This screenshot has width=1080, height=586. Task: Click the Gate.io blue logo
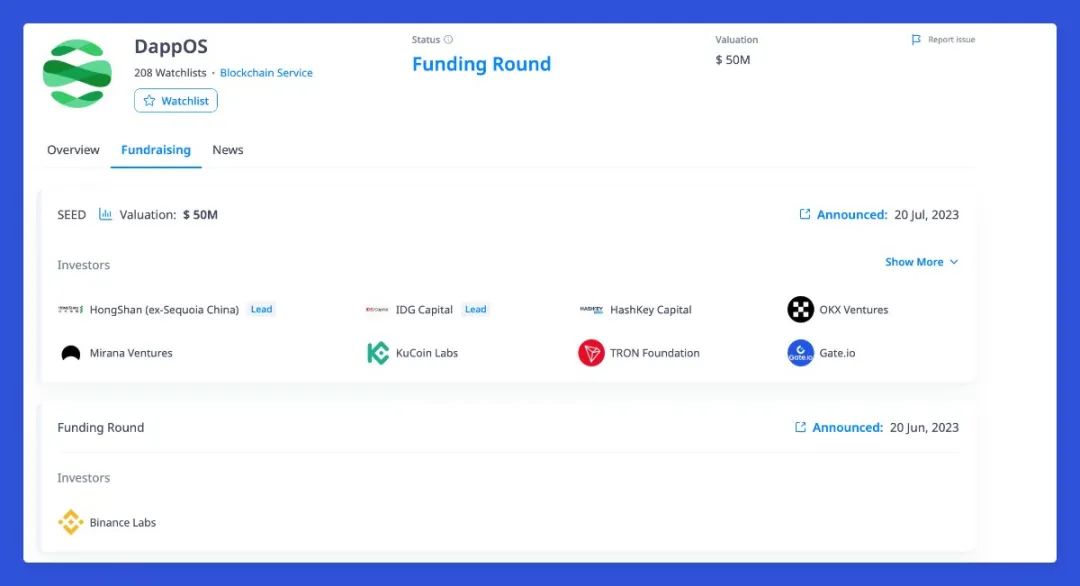800,353
